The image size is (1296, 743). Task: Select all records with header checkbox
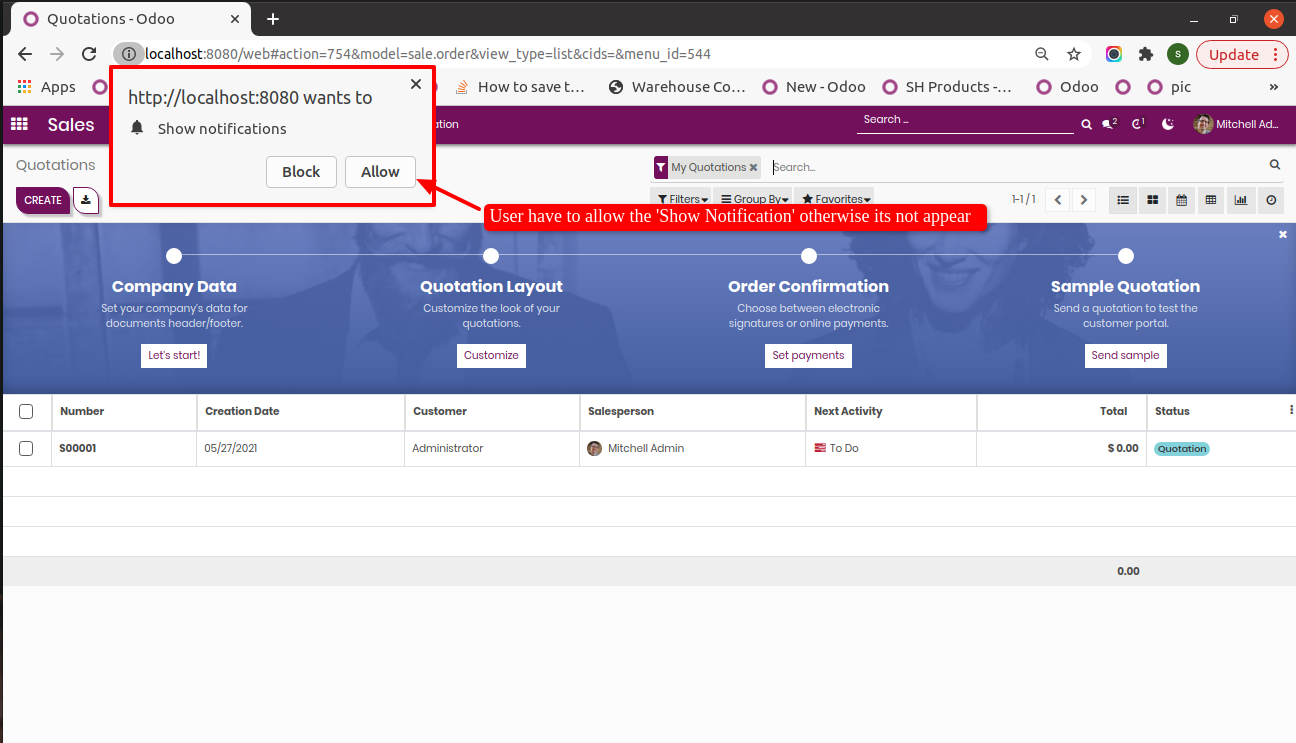(26, 411)
